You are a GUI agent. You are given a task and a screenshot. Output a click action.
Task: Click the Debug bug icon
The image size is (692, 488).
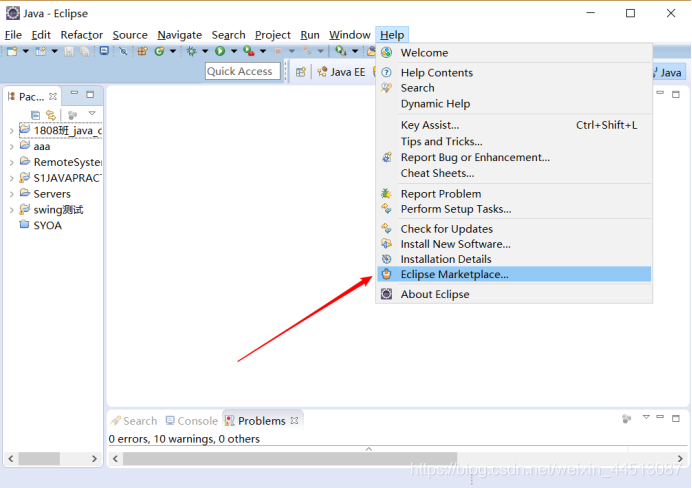[191, 51]
